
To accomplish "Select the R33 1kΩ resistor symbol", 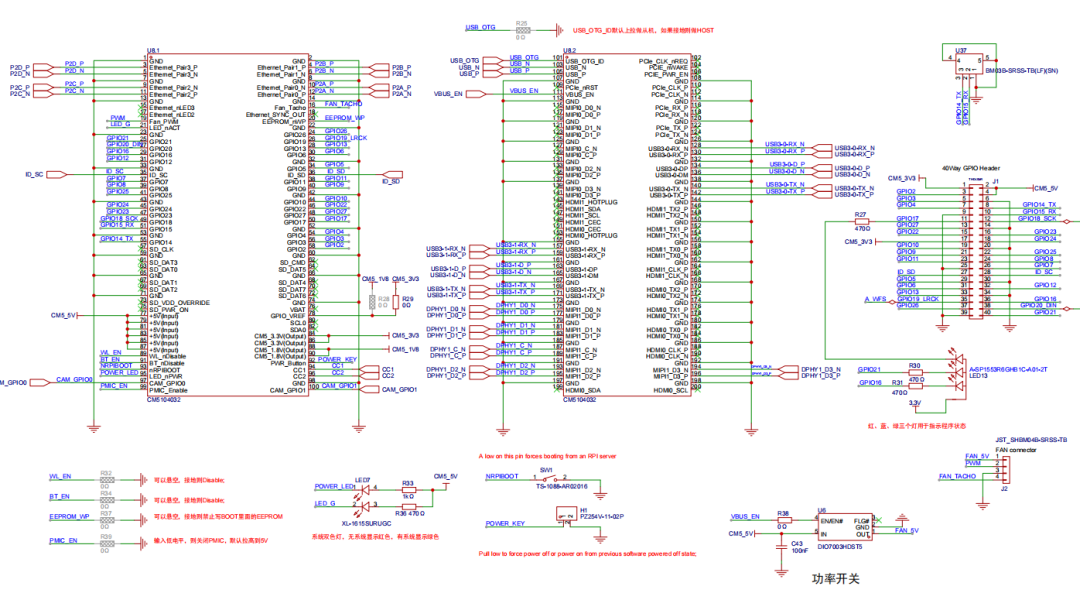I will point(408,490).
